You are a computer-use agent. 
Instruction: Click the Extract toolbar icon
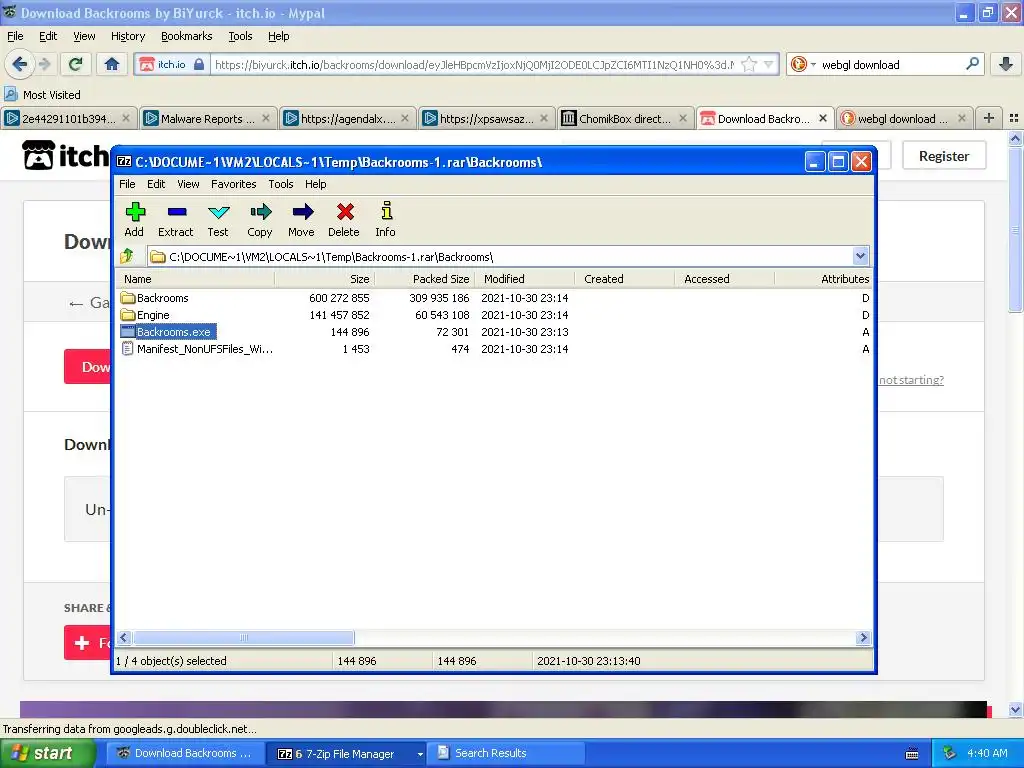[176, 219]
